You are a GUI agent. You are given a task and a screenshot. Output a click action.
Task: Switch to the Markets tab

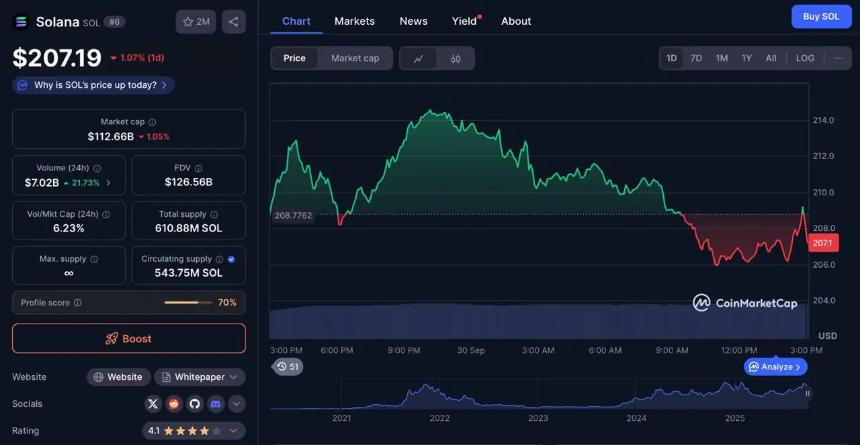click(x=354, y=21)
